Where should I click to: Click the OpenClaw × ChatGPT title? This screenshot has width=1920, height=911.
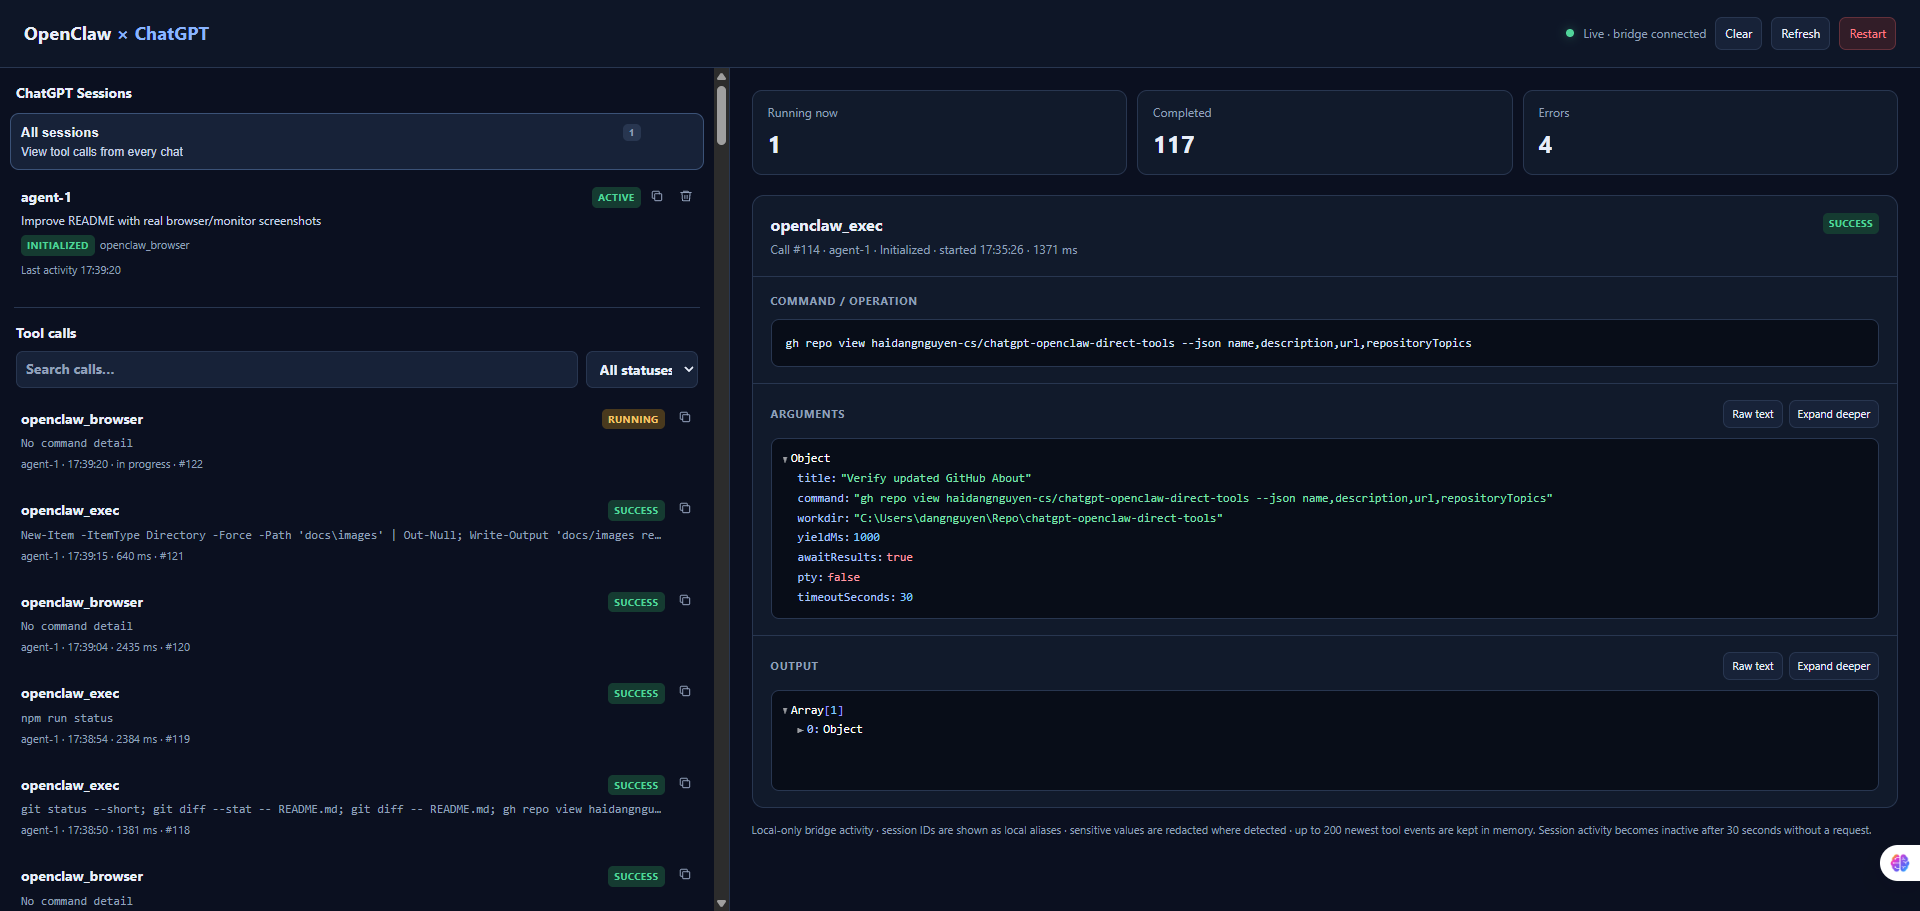(x=116, y=34)
